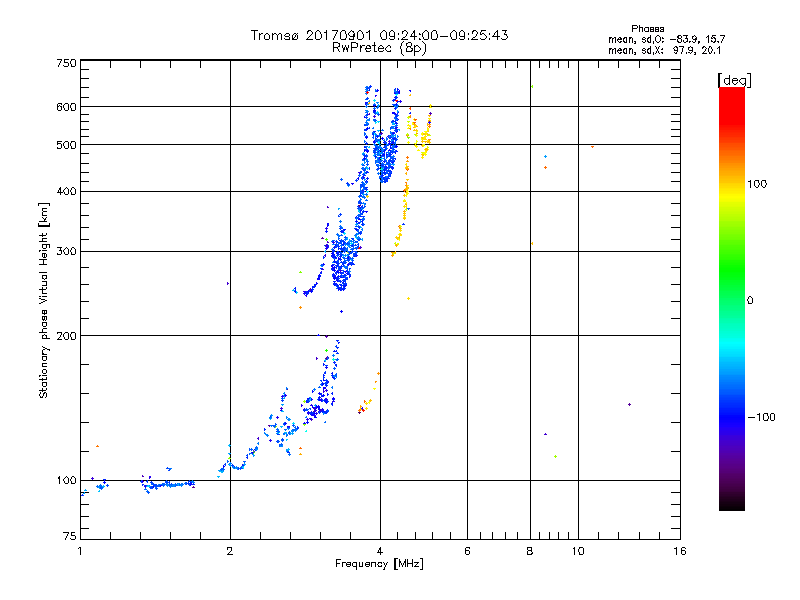Click the y-axis tick label '750'
Image resolution: width=800 pixels, height=600 pixels.
click(66, 63)
